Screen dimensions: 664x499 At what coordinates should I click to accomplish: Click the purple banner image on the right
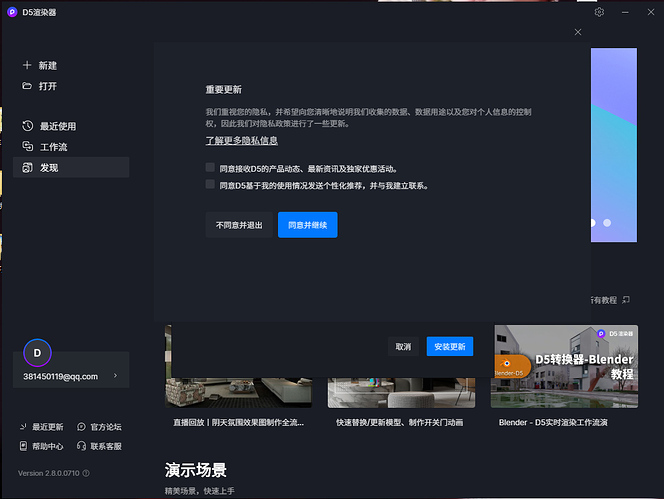click(614, 145)
